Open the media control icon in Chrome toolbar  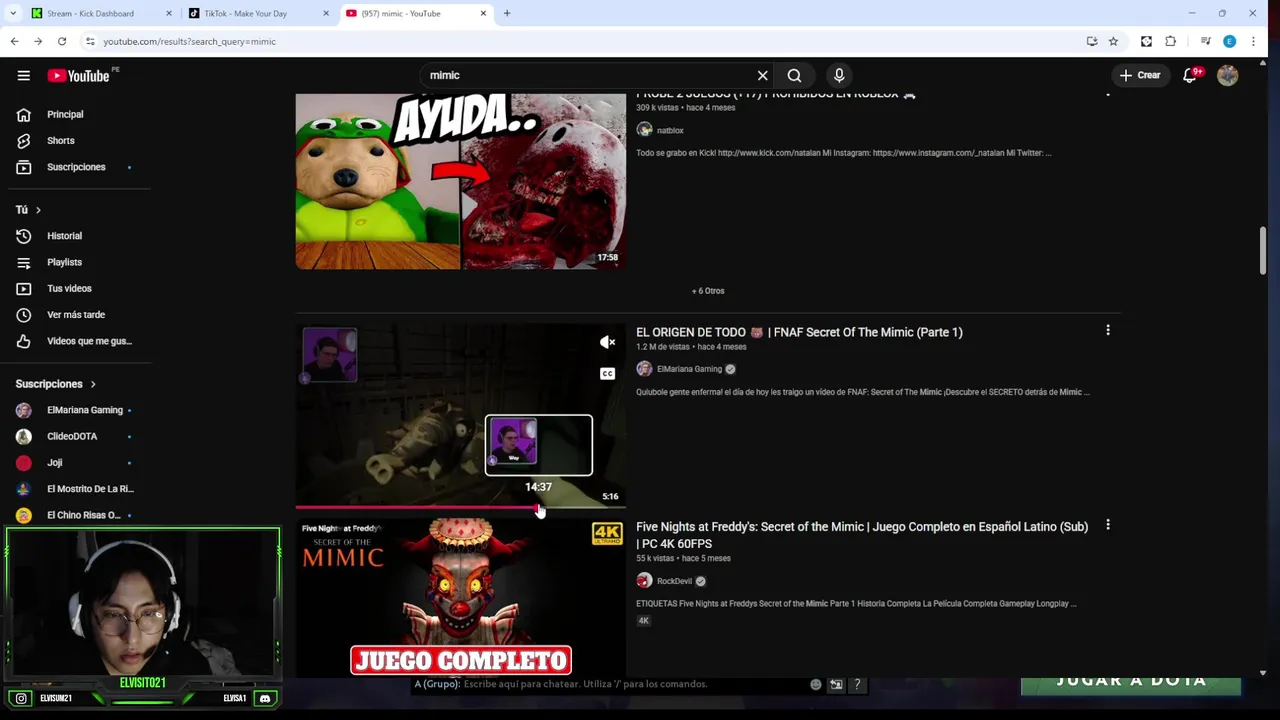(1206, 41)
